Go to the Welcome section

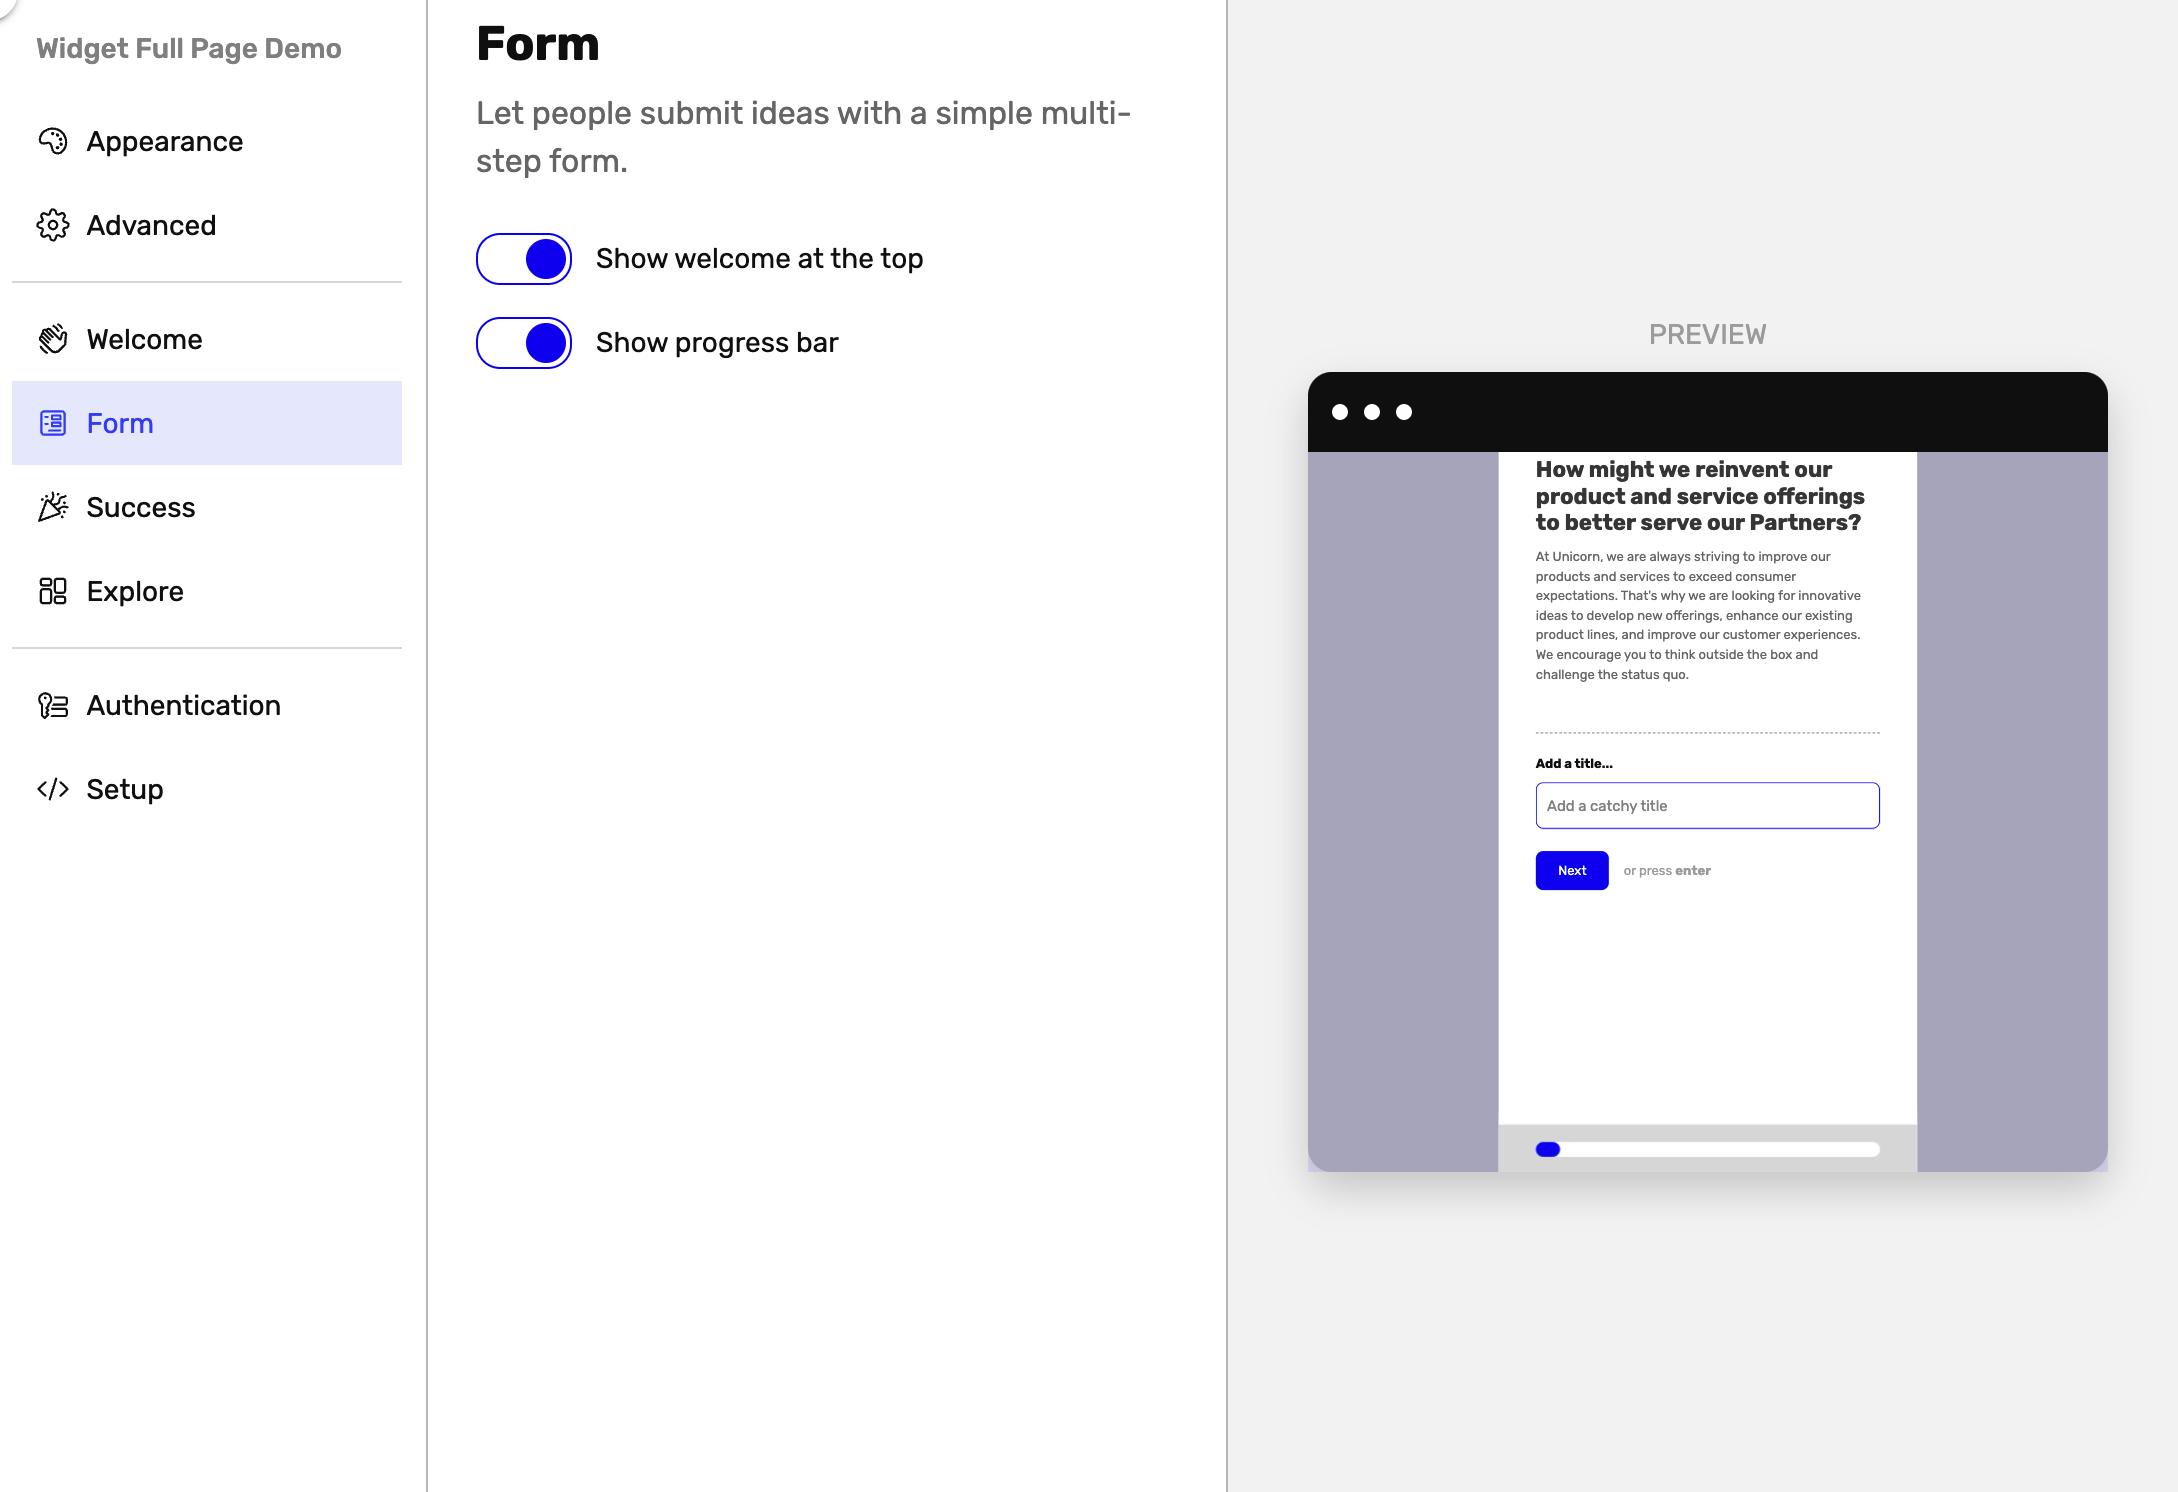tap(145, 339)
